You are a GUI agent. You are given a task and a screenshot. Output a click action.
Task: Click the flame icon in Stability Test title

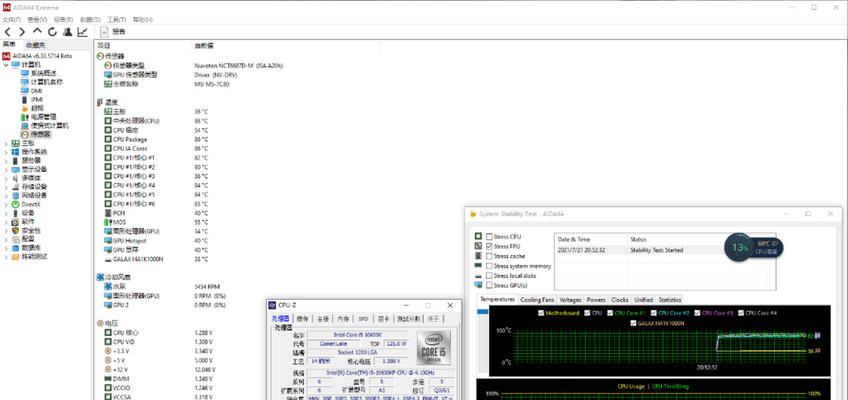(473, 214)
